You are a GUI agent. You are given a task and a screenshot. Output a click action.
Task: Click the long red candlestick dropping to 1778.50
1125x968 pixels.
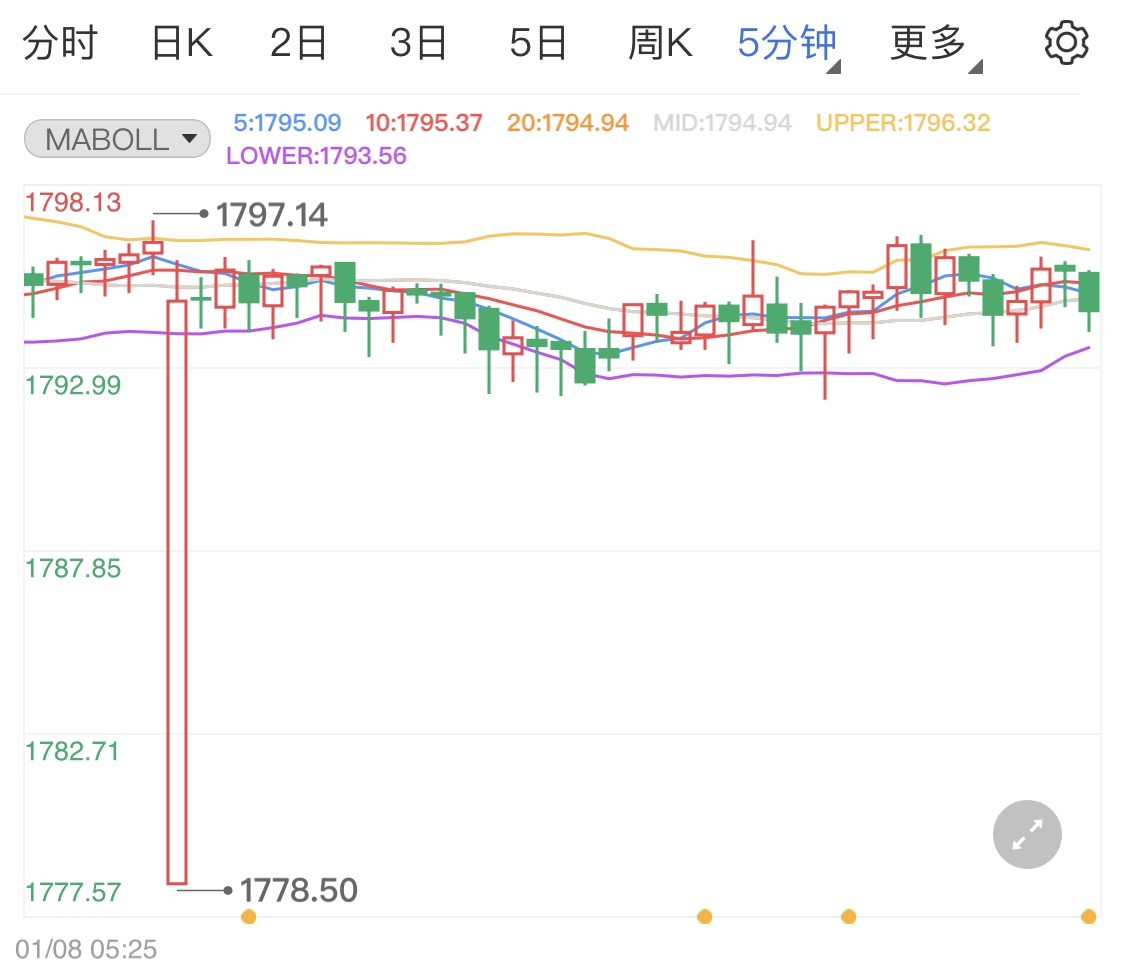point(177,592)
